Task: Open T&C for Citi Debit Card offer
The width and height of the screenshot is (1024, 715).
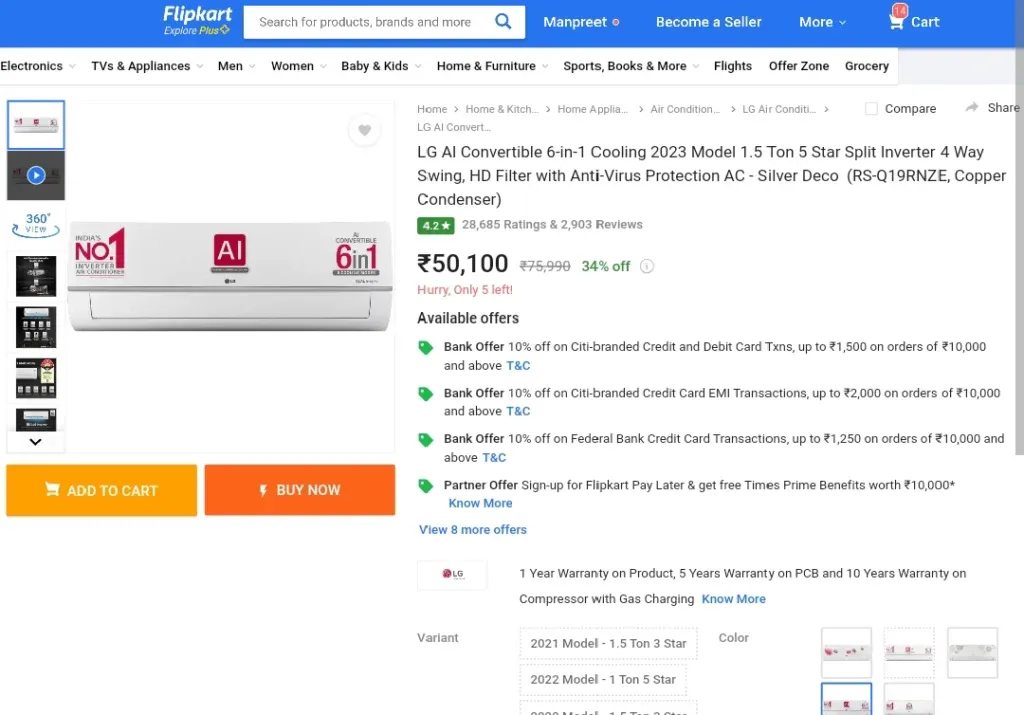Action: click(518, 366)
